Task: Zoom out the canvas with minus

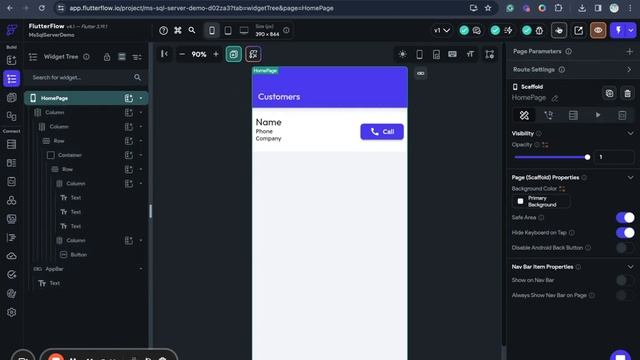Action: coord(182,54)
